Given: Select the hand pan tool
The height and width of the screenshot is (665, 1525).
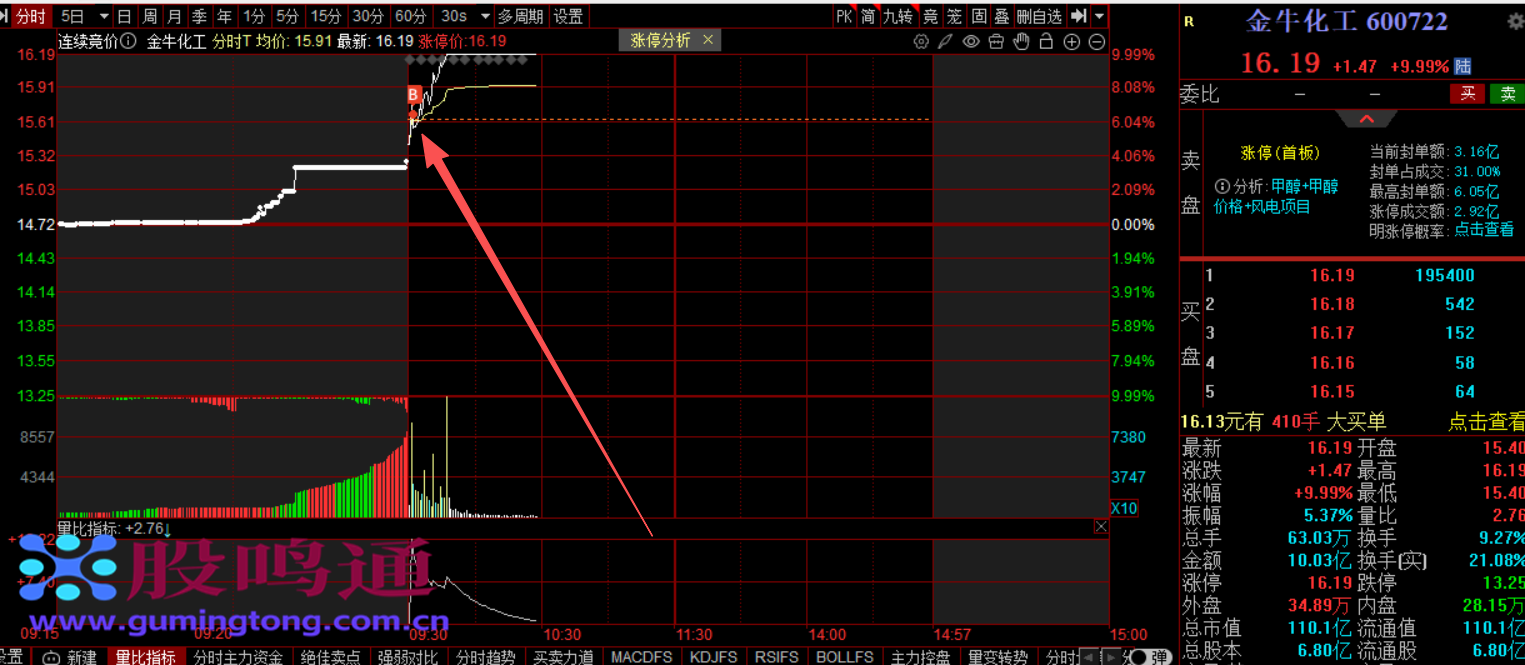Looking at the screenshot, I should point(1021,41).
